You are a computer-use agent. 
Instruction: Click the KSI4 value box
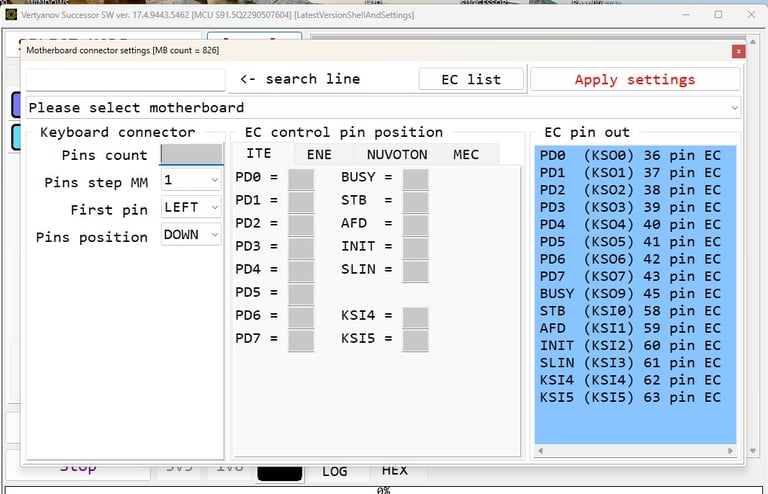coord(415,317)
